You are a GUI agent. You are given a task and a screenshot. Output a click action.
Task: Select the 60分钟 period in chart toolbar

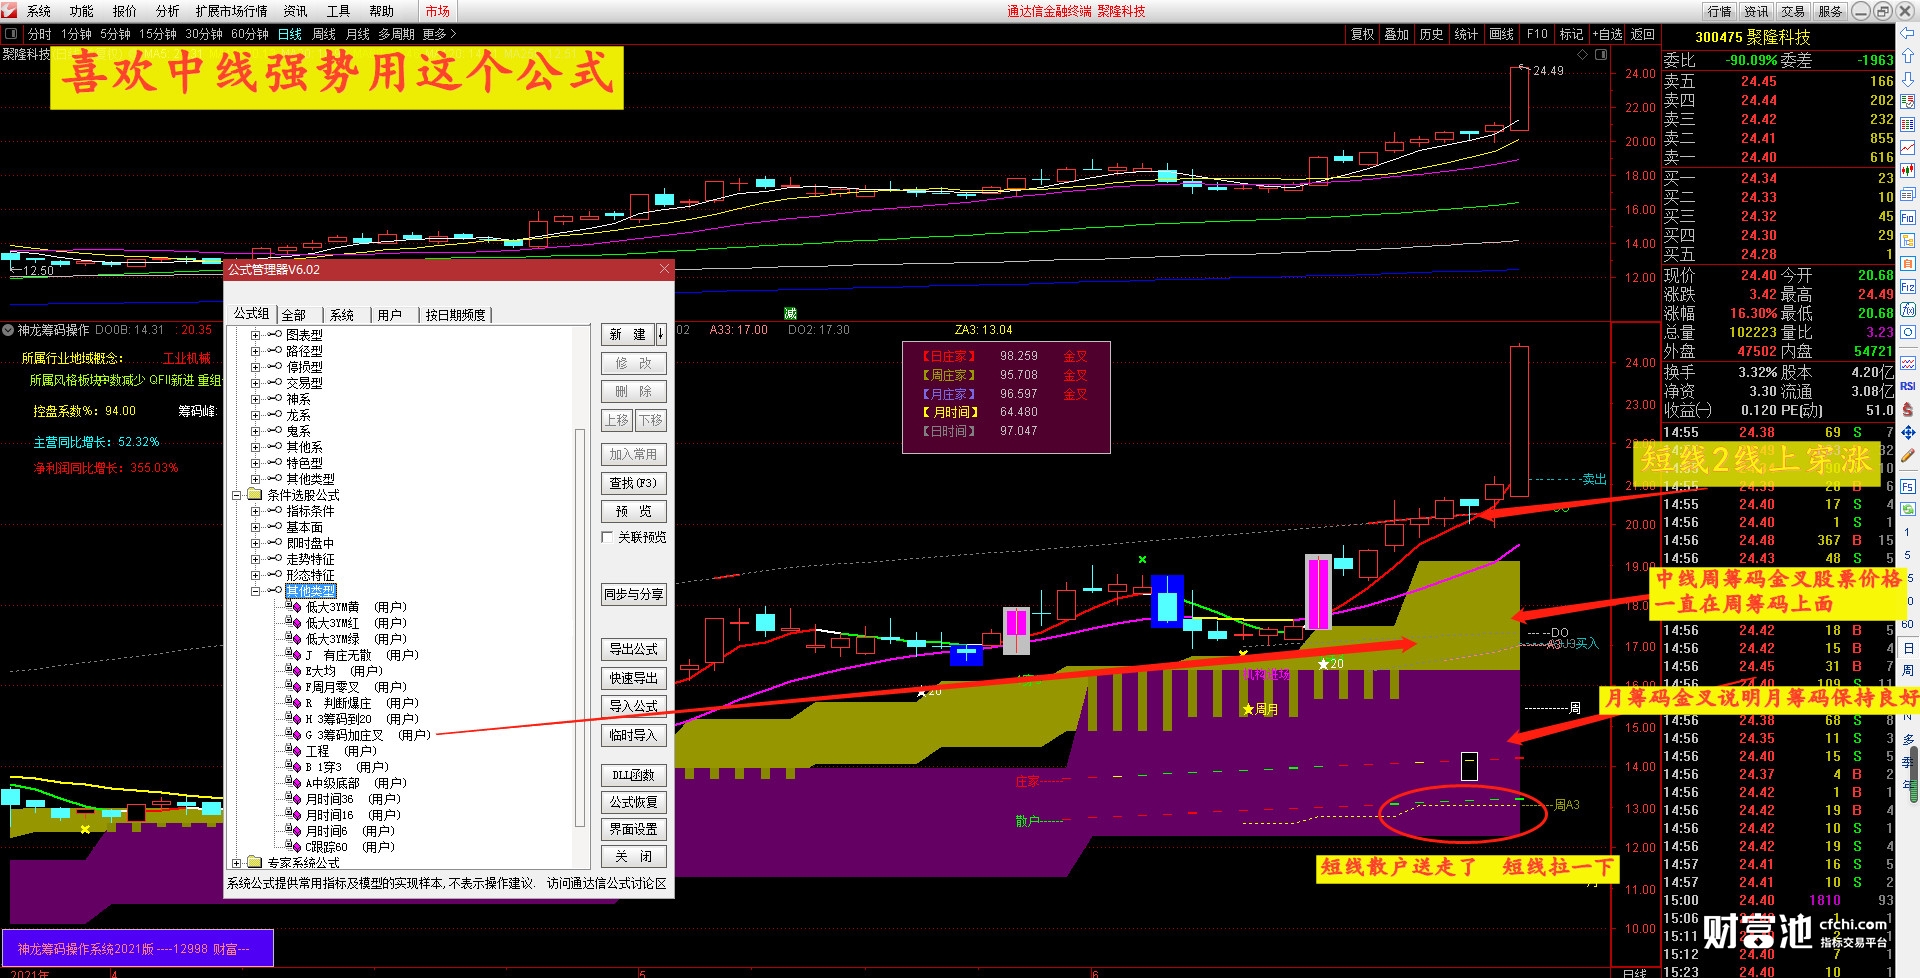pos(250,34)
